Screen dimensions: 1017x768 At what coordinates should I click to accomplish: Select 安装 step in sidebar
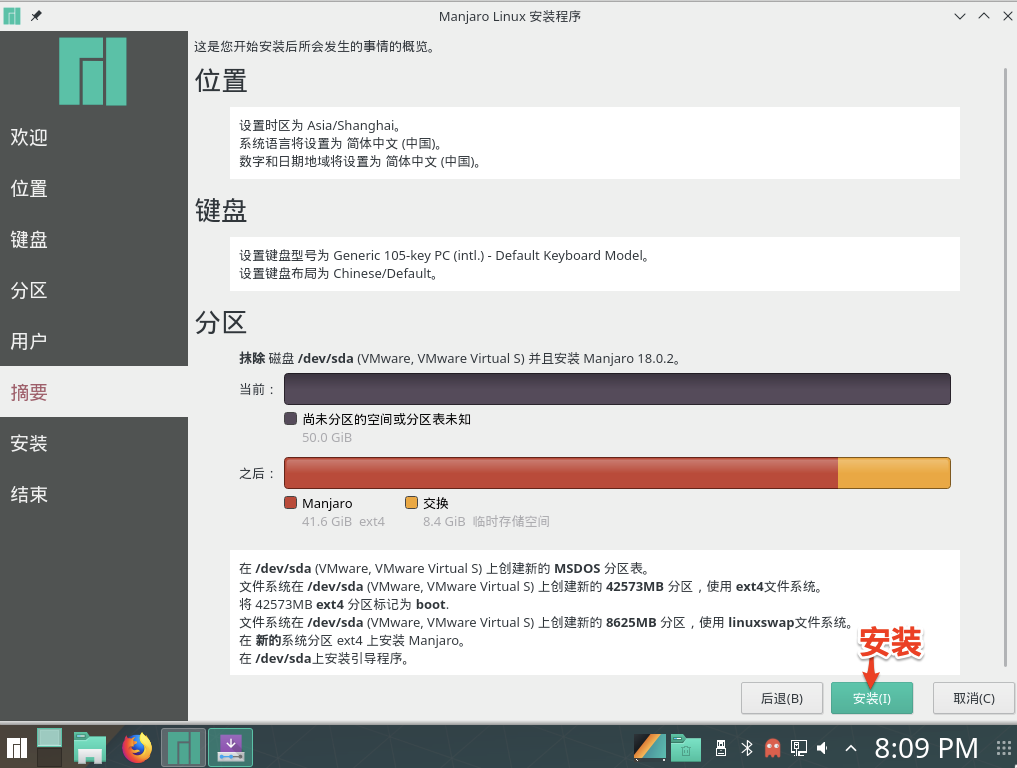(94, 443)
